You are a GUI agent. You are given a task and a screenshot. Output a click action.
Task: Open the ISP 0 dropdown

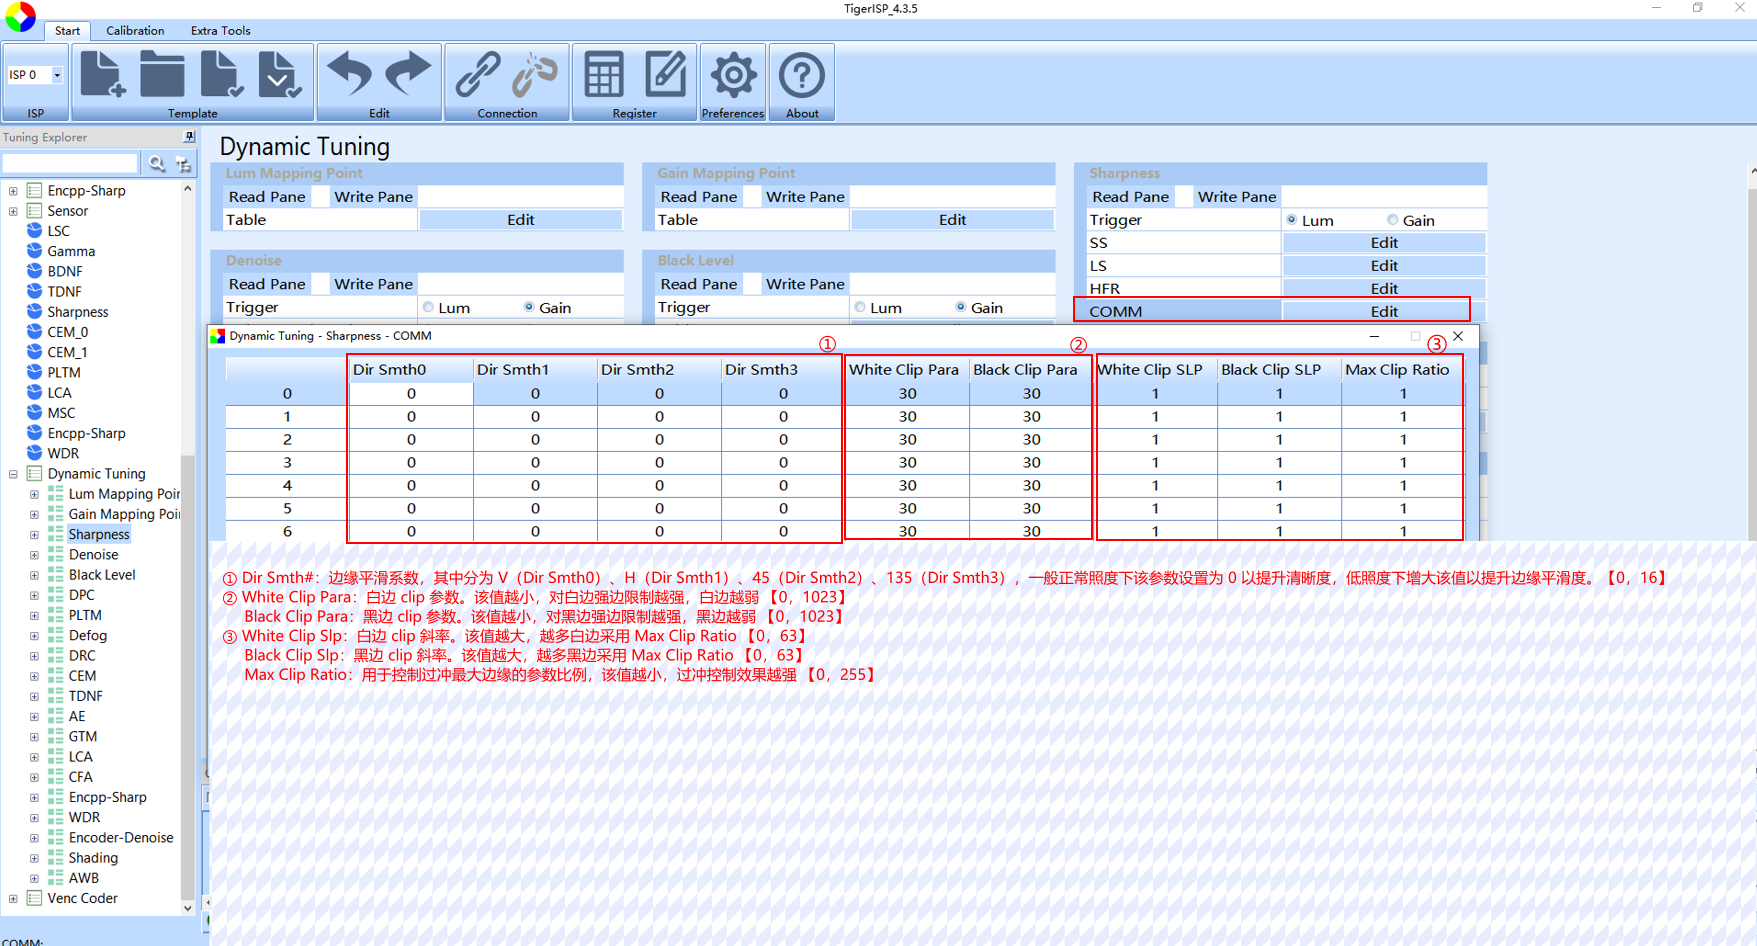pyautogui.click(x=57, y=75)
